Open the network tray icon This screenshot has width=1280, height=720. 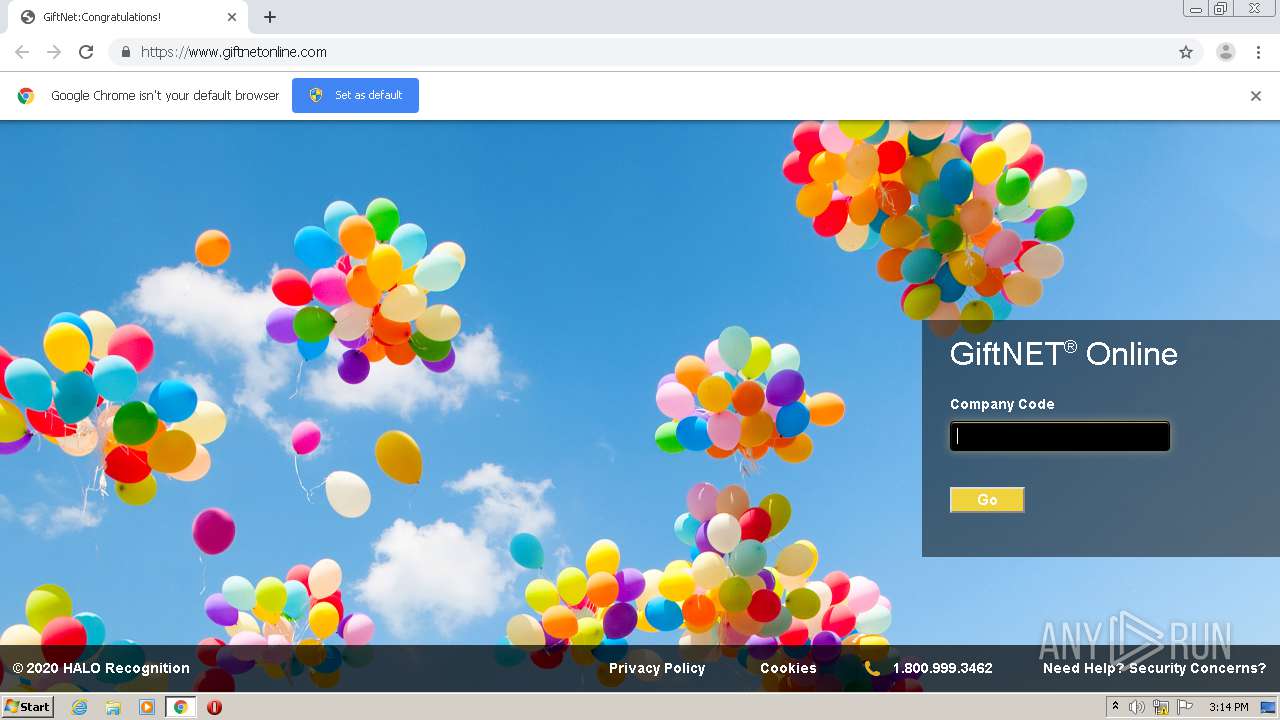(x=1161, y=707)
